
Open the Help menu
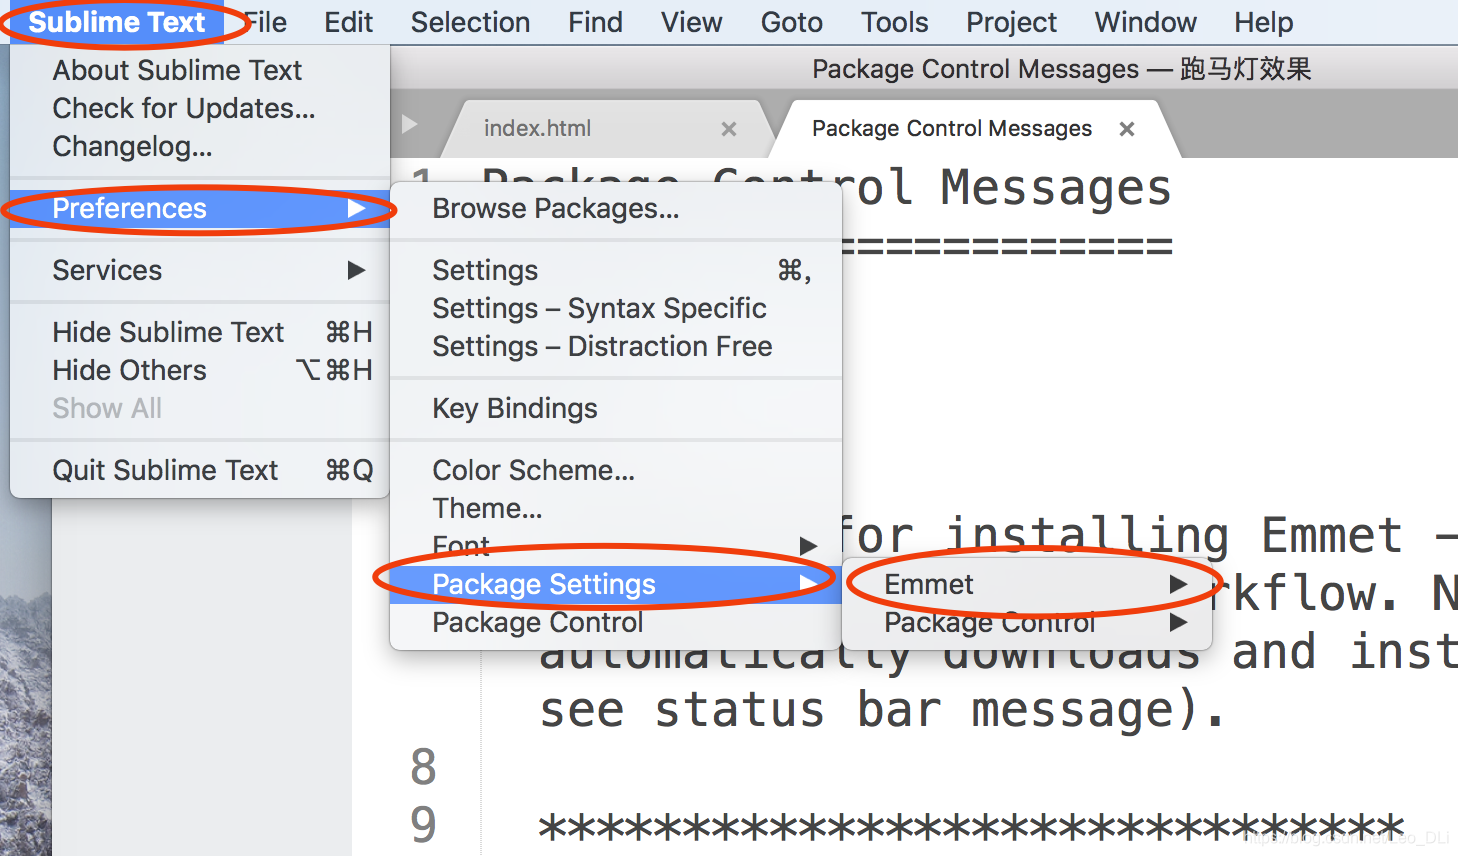pos(1263,22)
